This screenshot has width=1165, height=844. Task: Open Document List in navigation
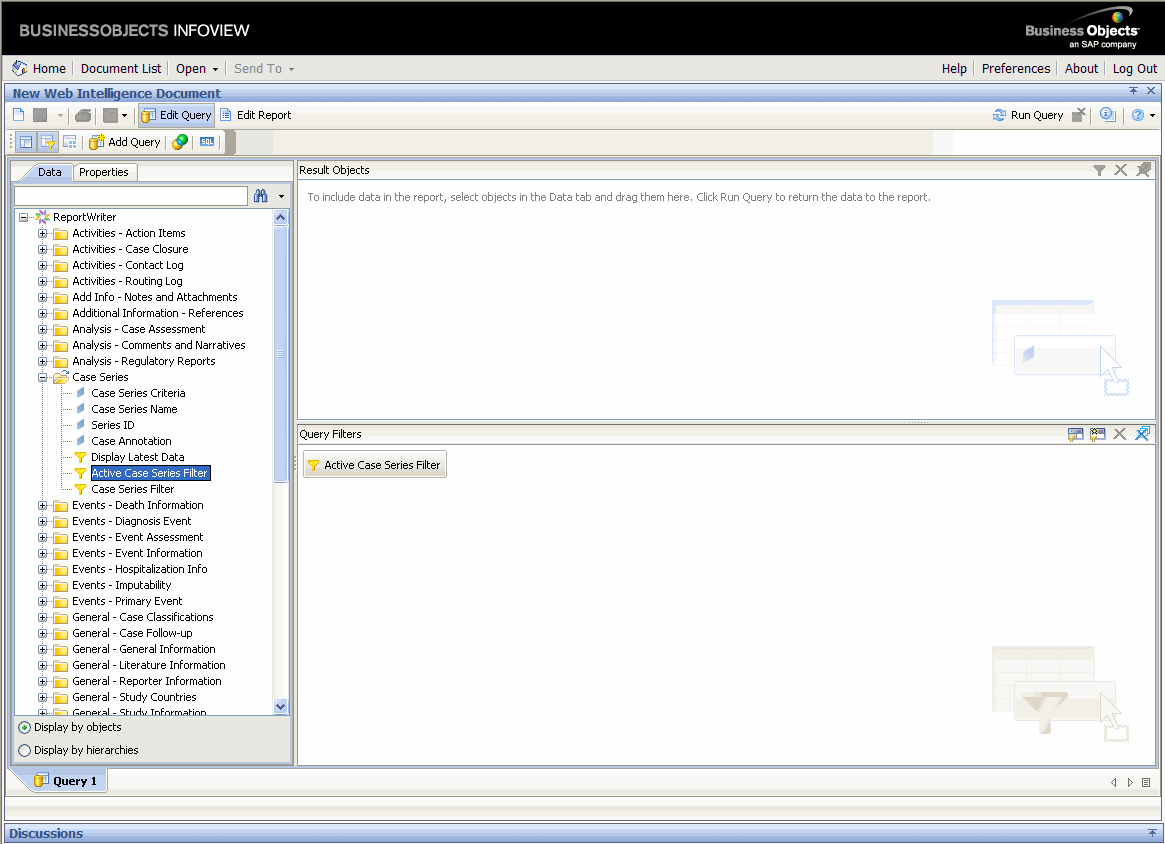click(x=121, y=68)
